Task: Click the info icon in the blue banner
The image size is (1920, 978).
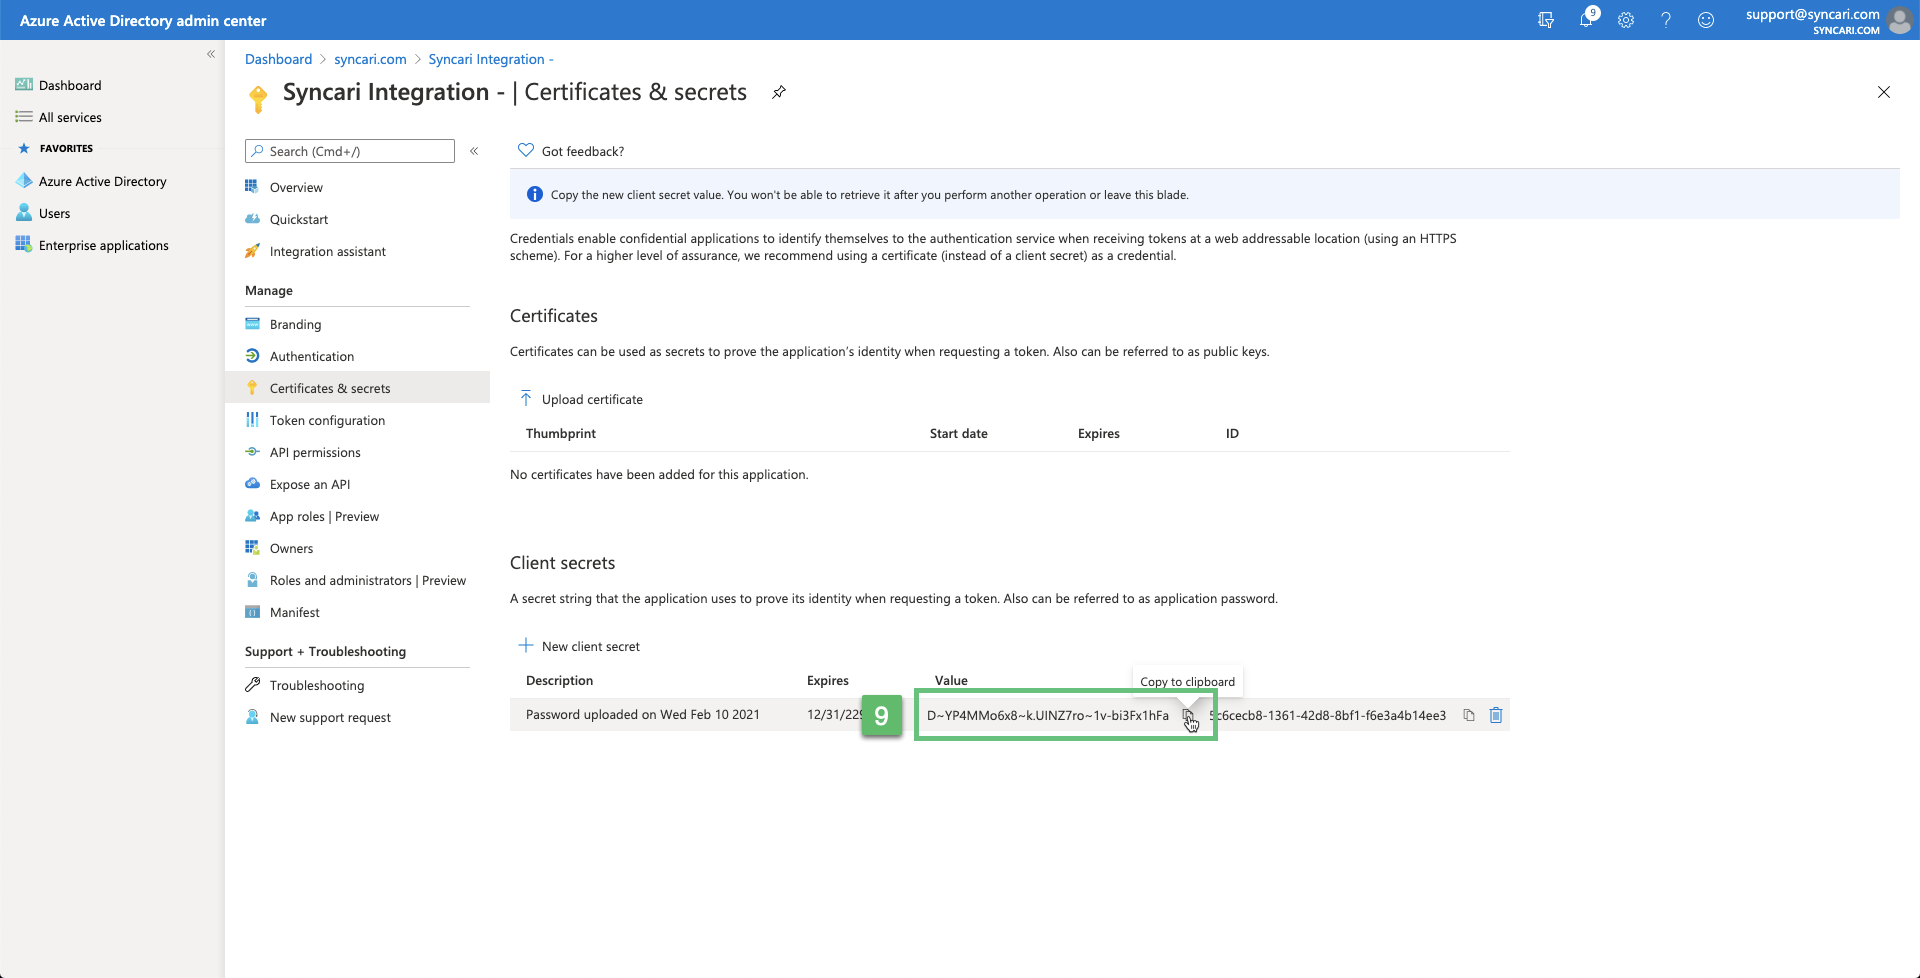Action: [534, 194]
